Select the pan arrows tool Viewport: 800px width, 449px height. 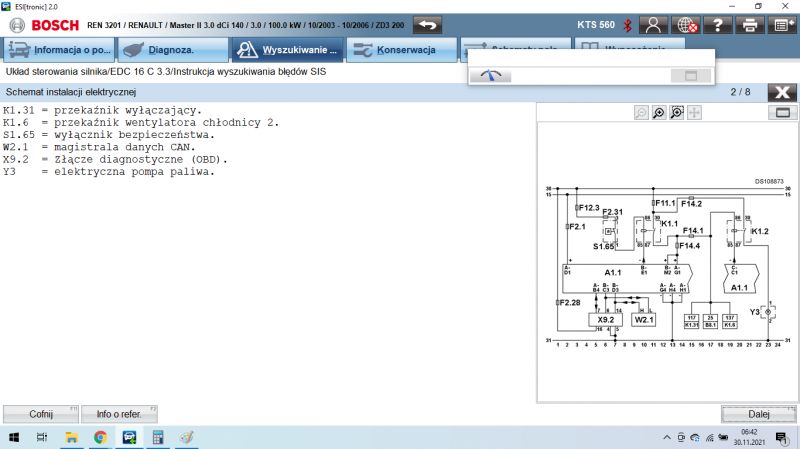click(694, 113)
